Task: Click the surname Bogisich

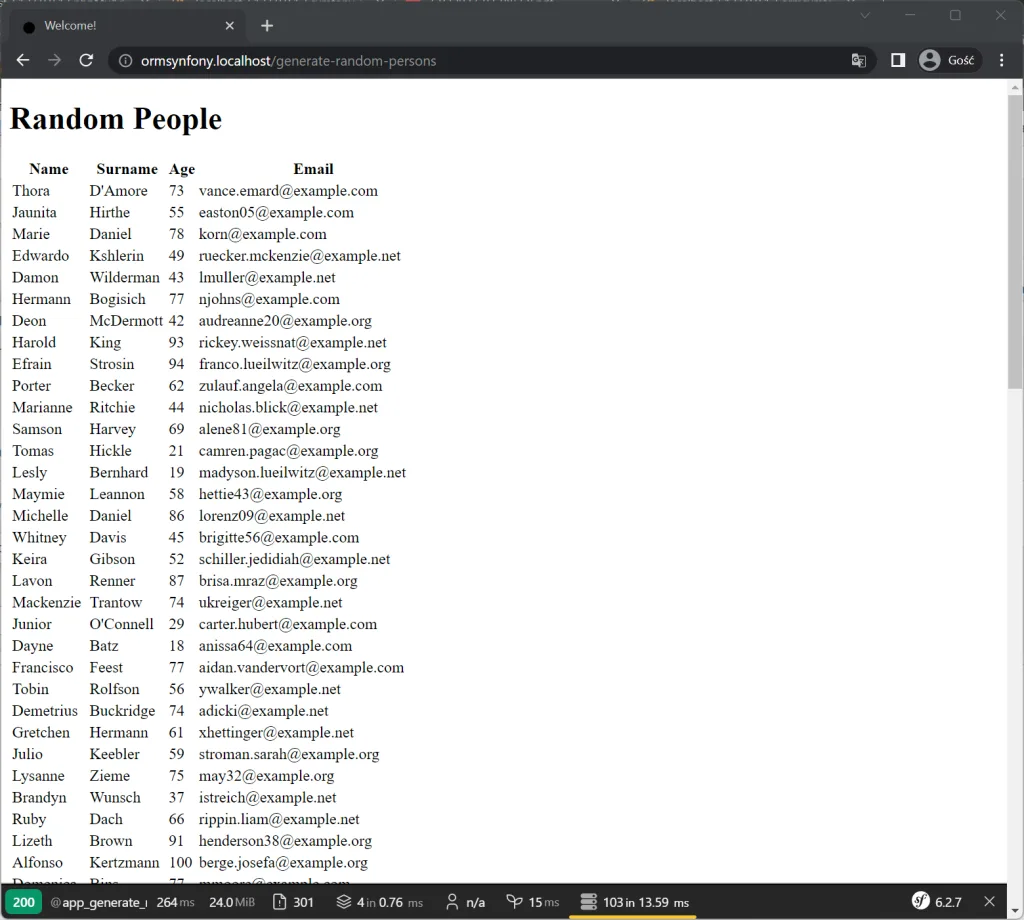Action: pos(118,299)
